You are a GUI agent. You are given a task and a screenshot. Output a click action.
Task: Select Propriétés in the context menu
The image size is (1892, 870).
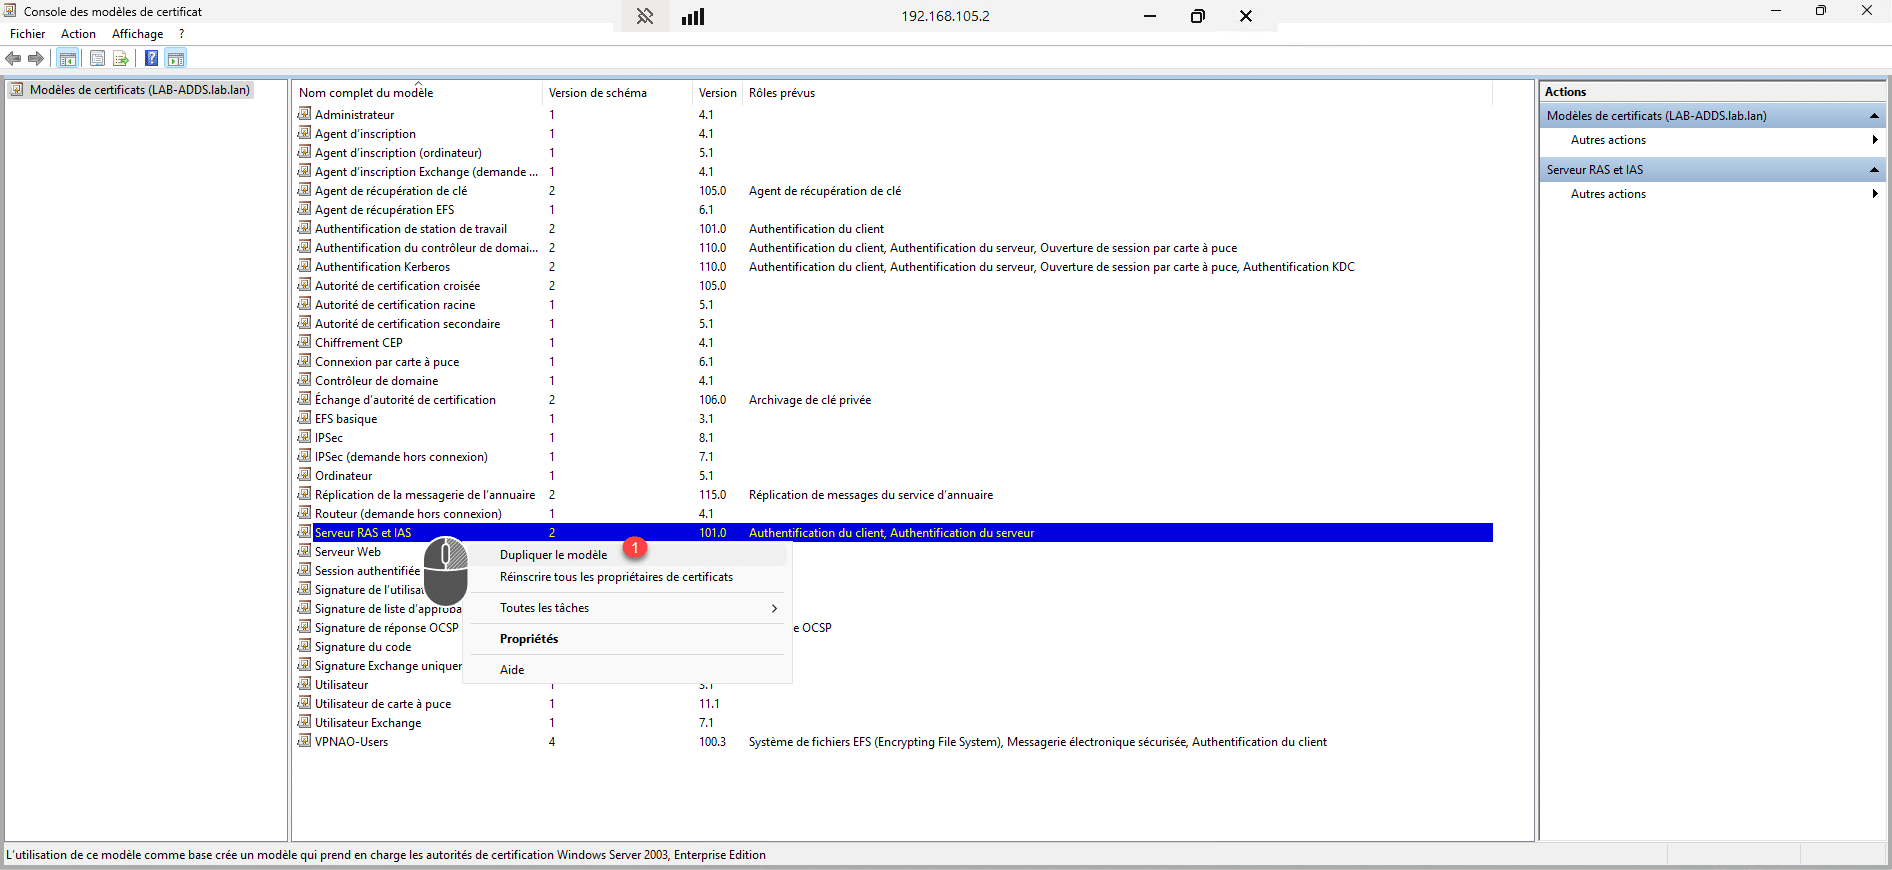point(529,639)
